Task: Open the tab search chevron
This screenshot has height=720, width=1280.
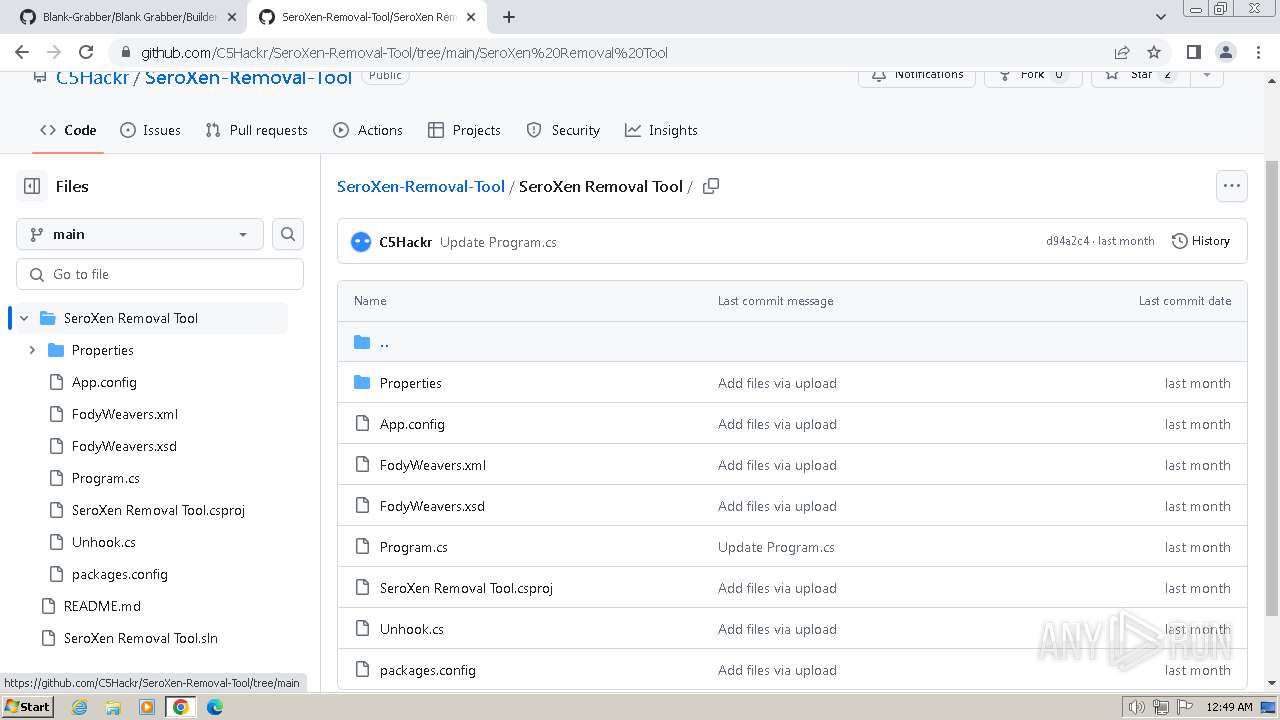Action: [x=1161, y=17]
